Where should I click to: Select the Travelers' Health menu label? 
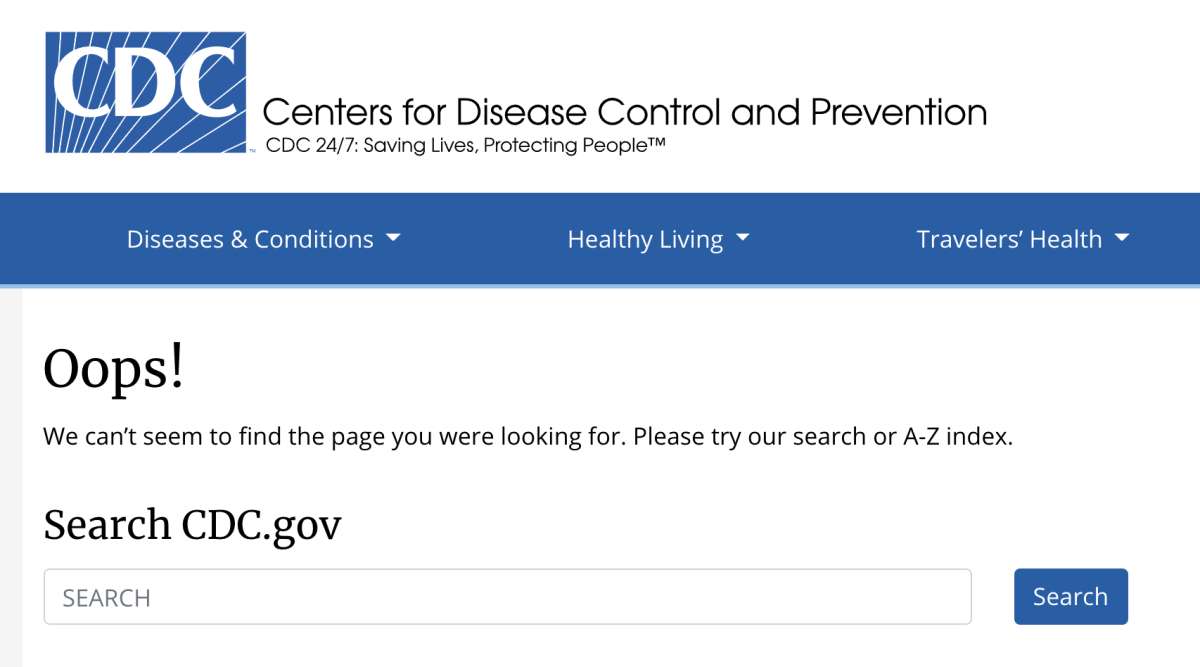(x=1009, y=240)
